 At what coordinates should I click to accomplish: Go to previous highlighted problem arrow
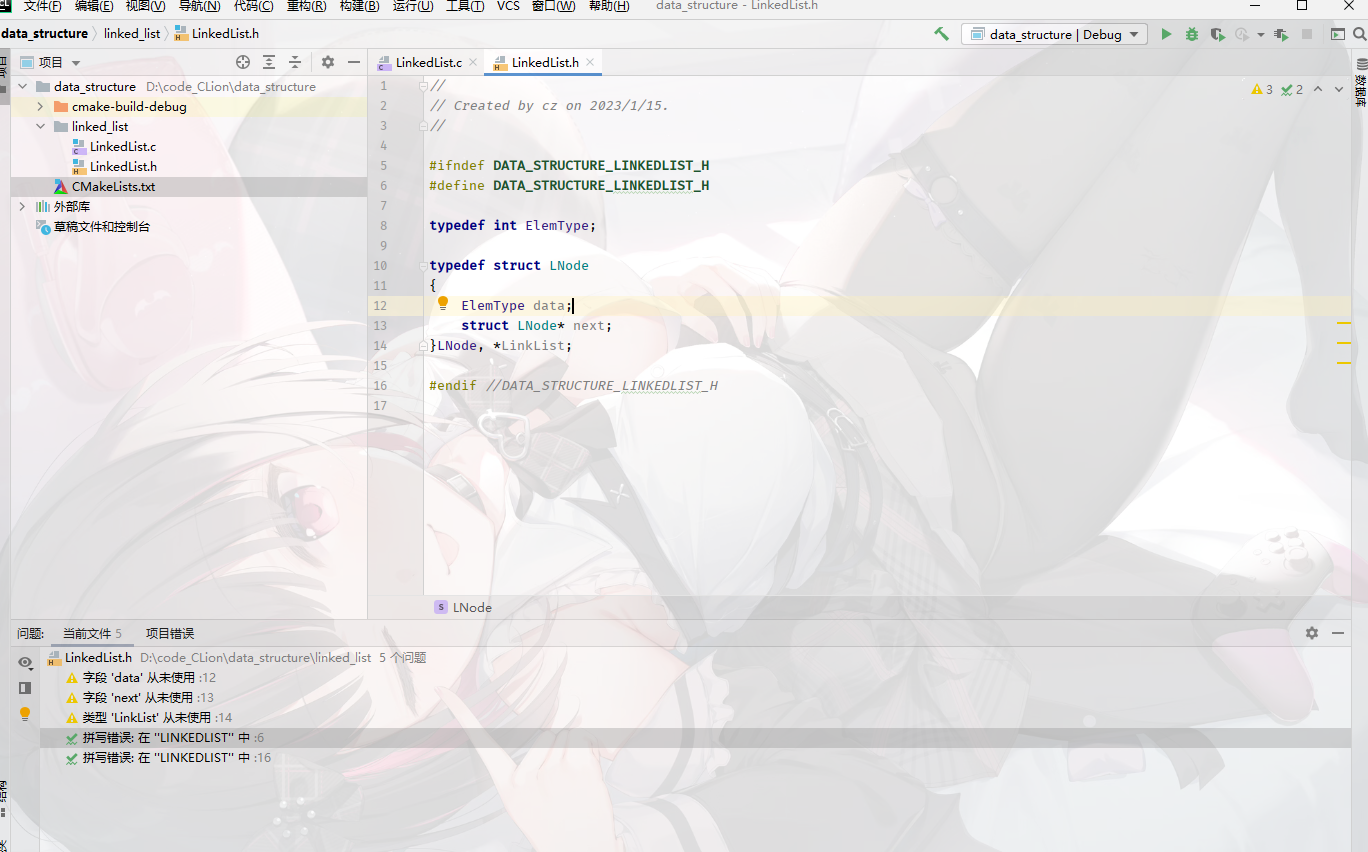(x=1318, y=89)
